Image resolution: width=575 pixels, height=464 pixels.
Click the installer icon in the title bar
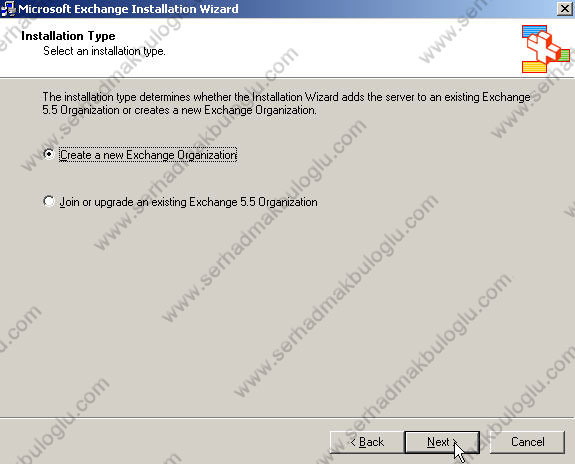(8, 8)
